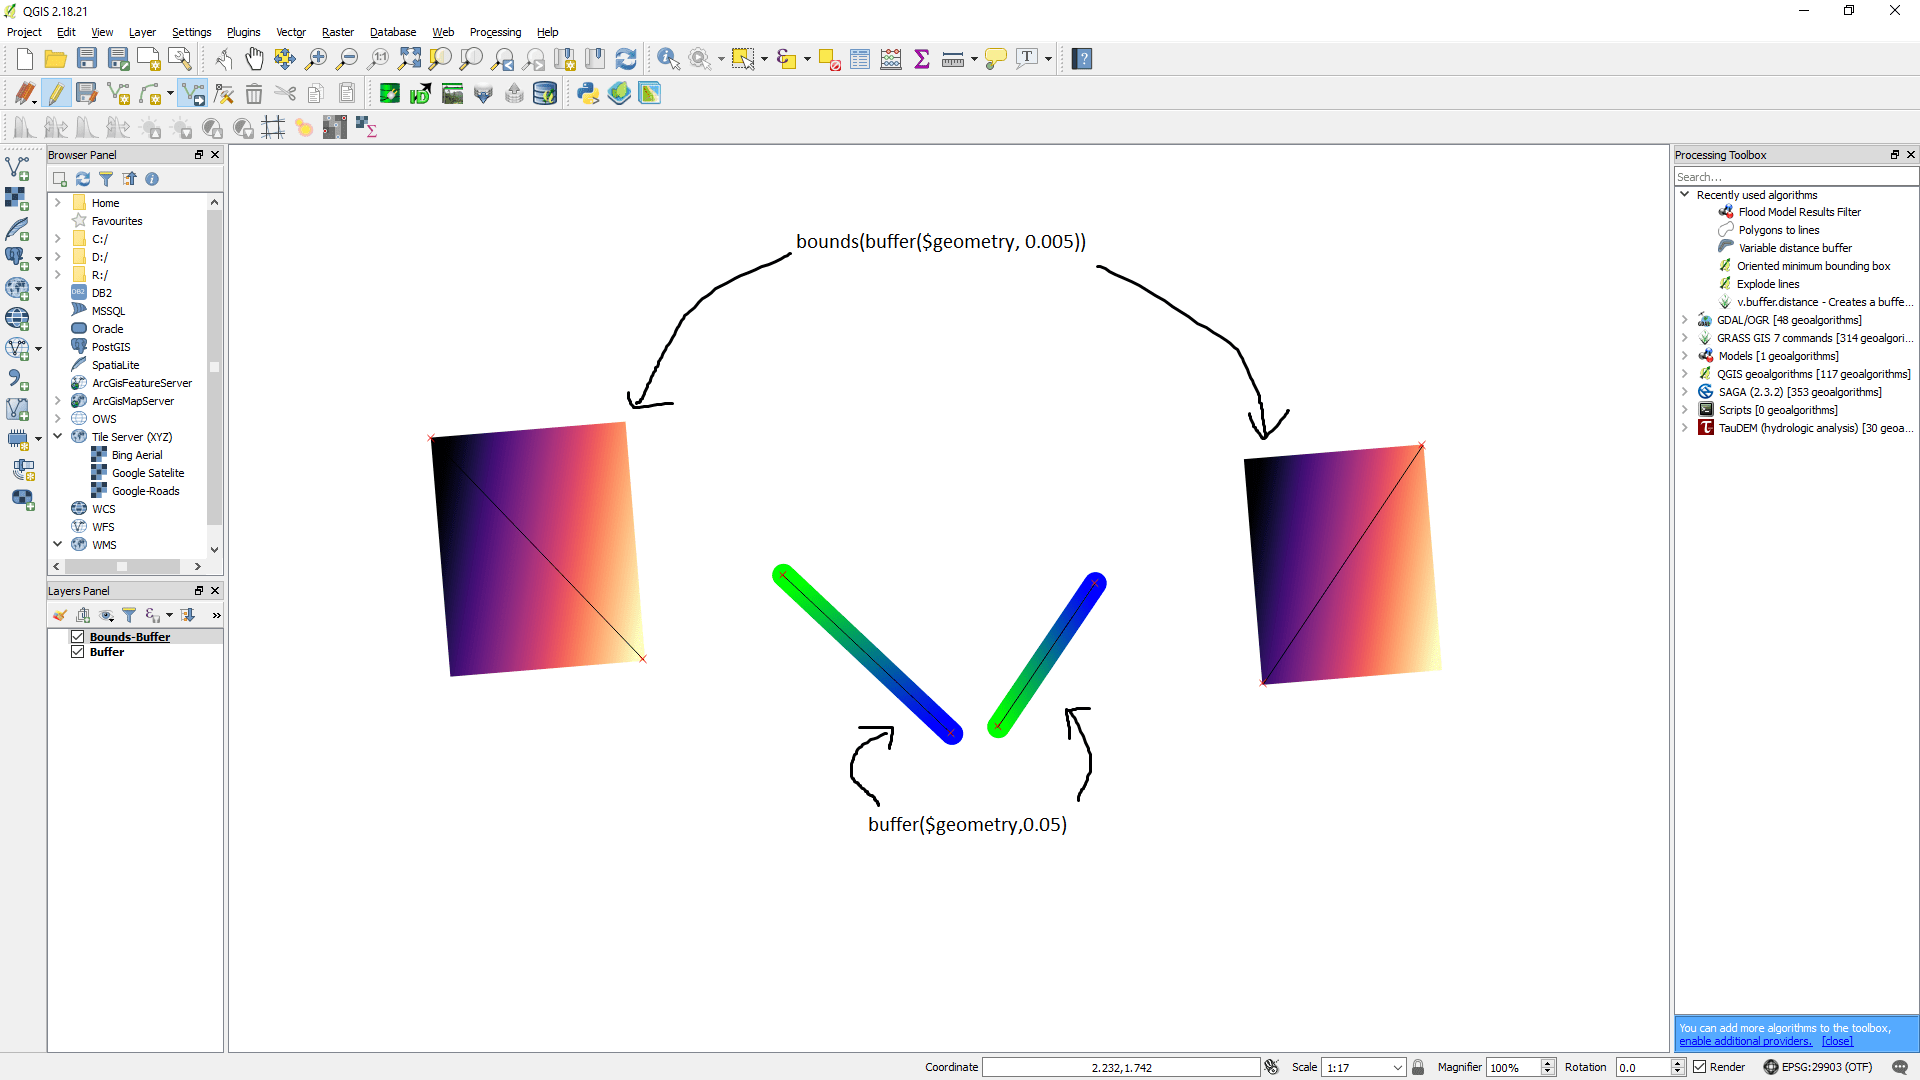The image size is (1920, 1080).
Task: Collapse the Tile Server (XYZ) entry
Action: click(57, 436)
